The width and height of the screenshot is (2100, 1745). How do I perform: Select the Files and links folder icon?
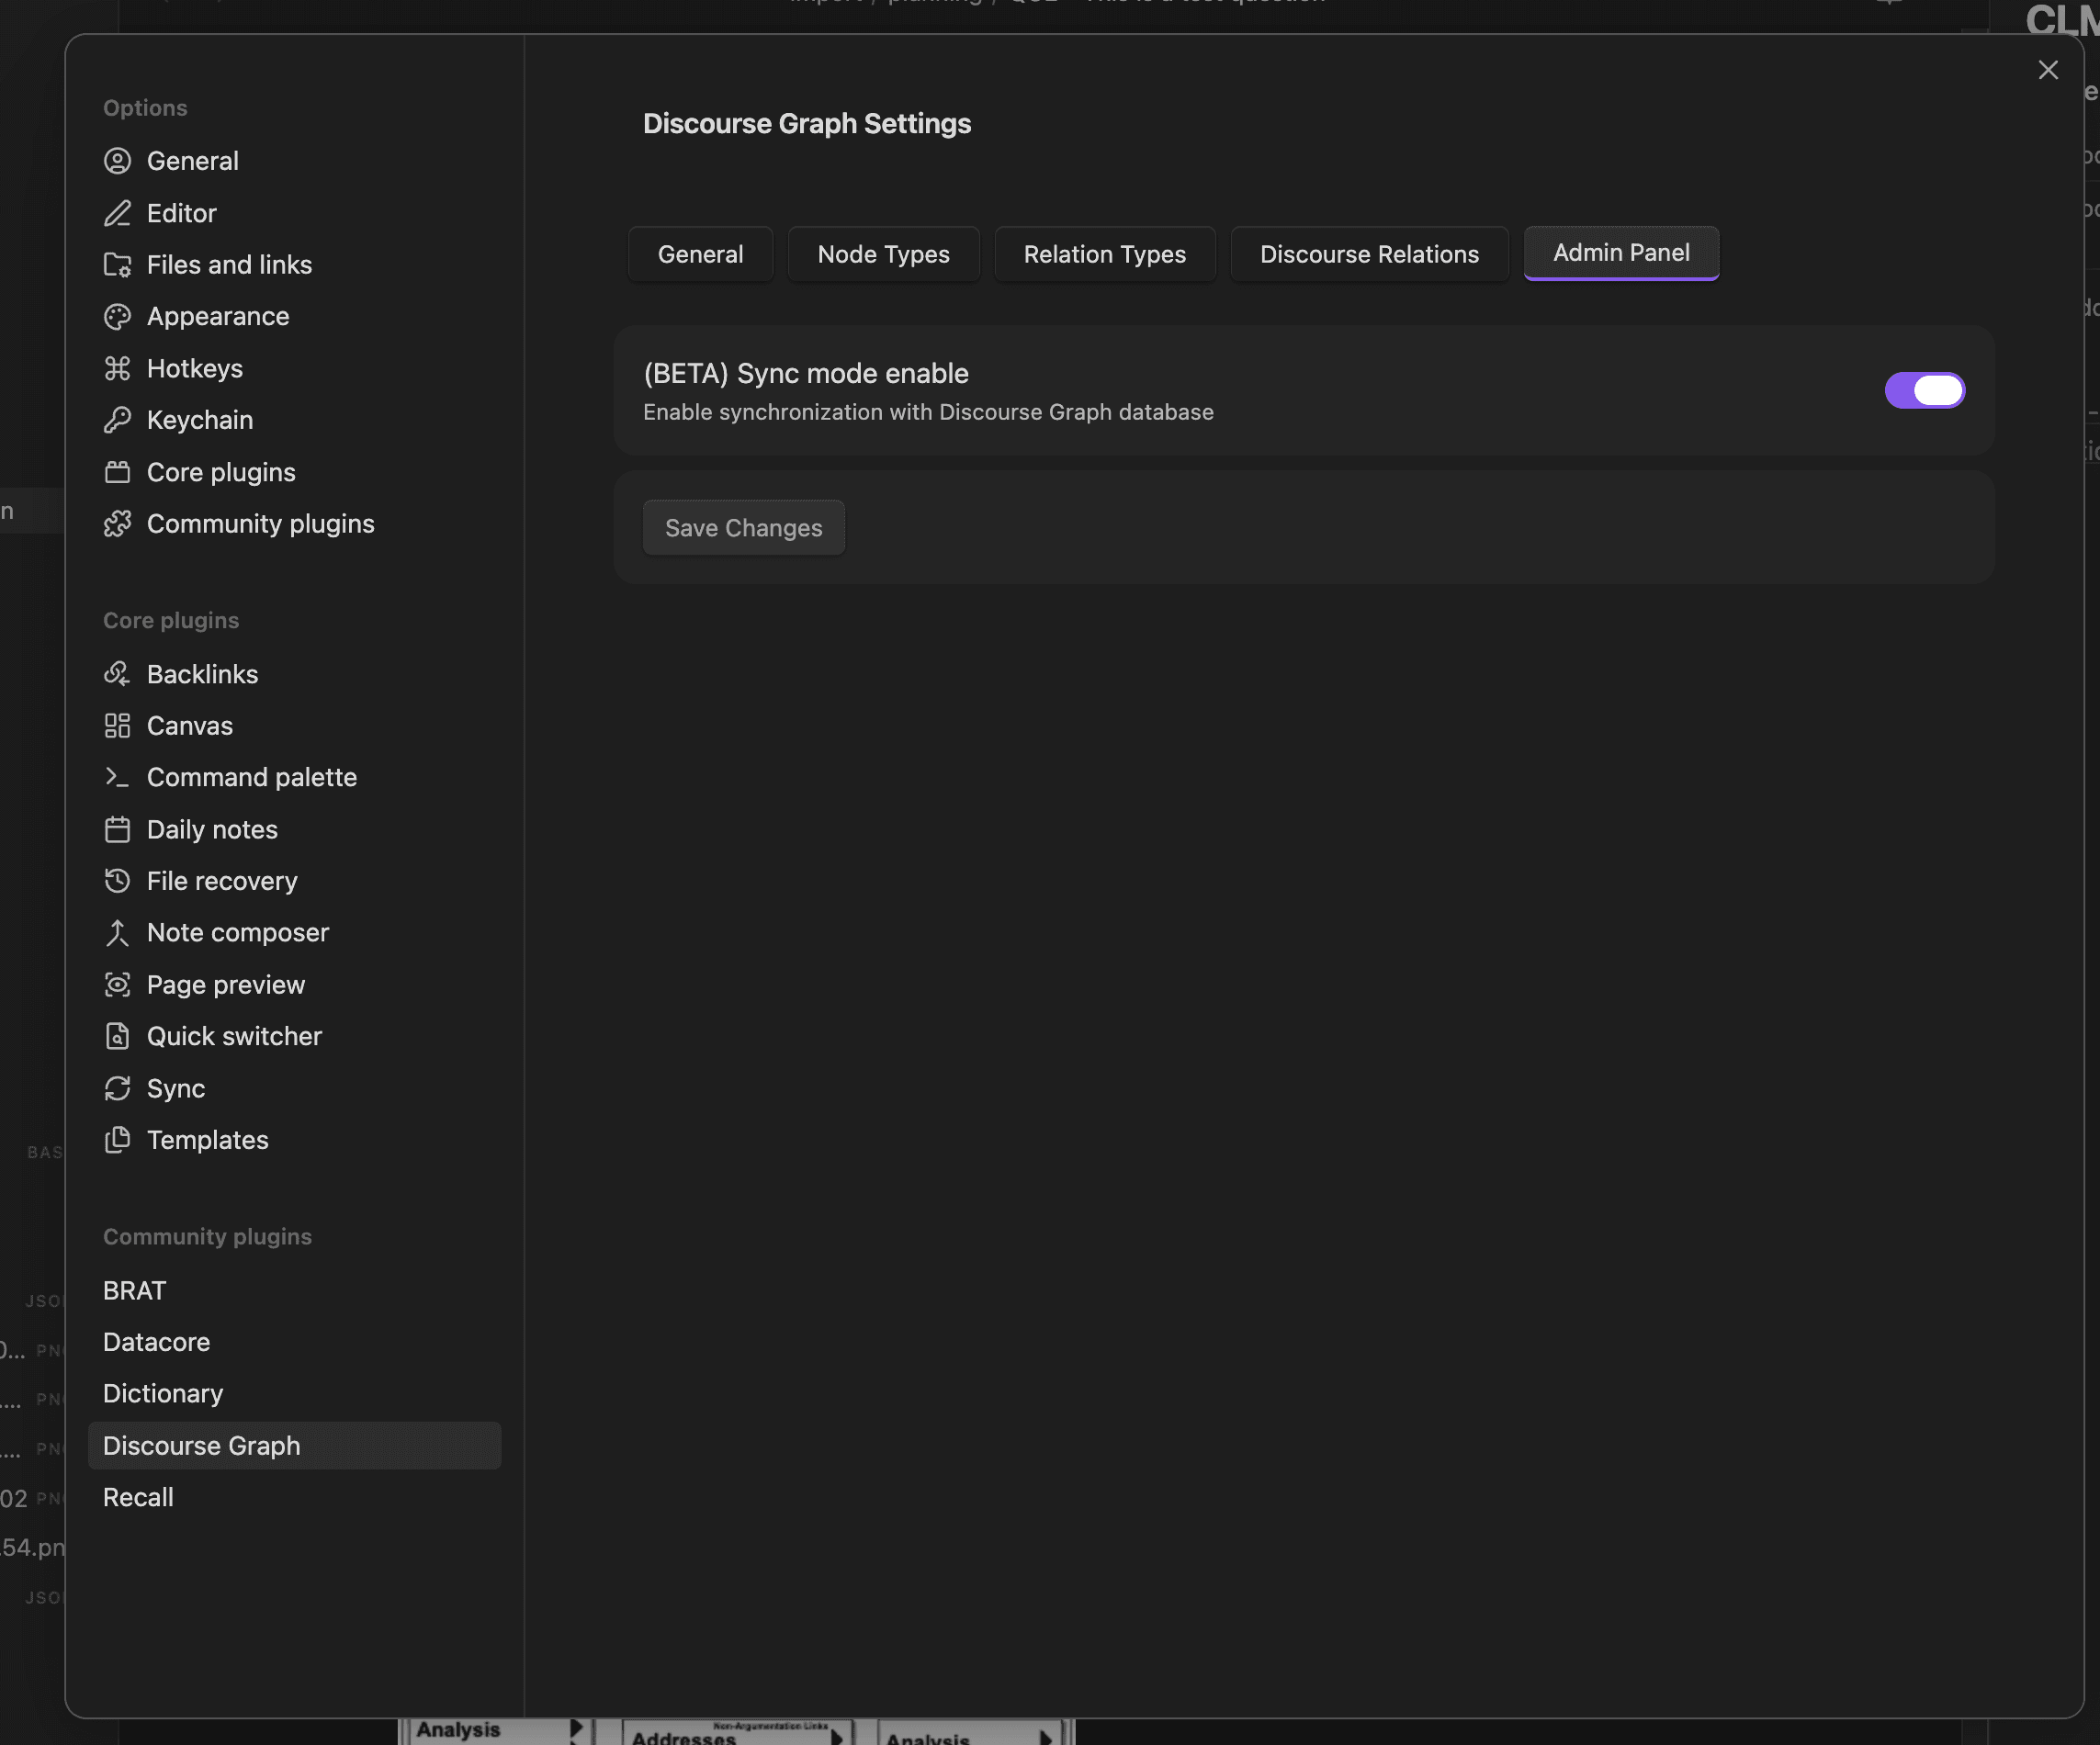coord(118,265)
